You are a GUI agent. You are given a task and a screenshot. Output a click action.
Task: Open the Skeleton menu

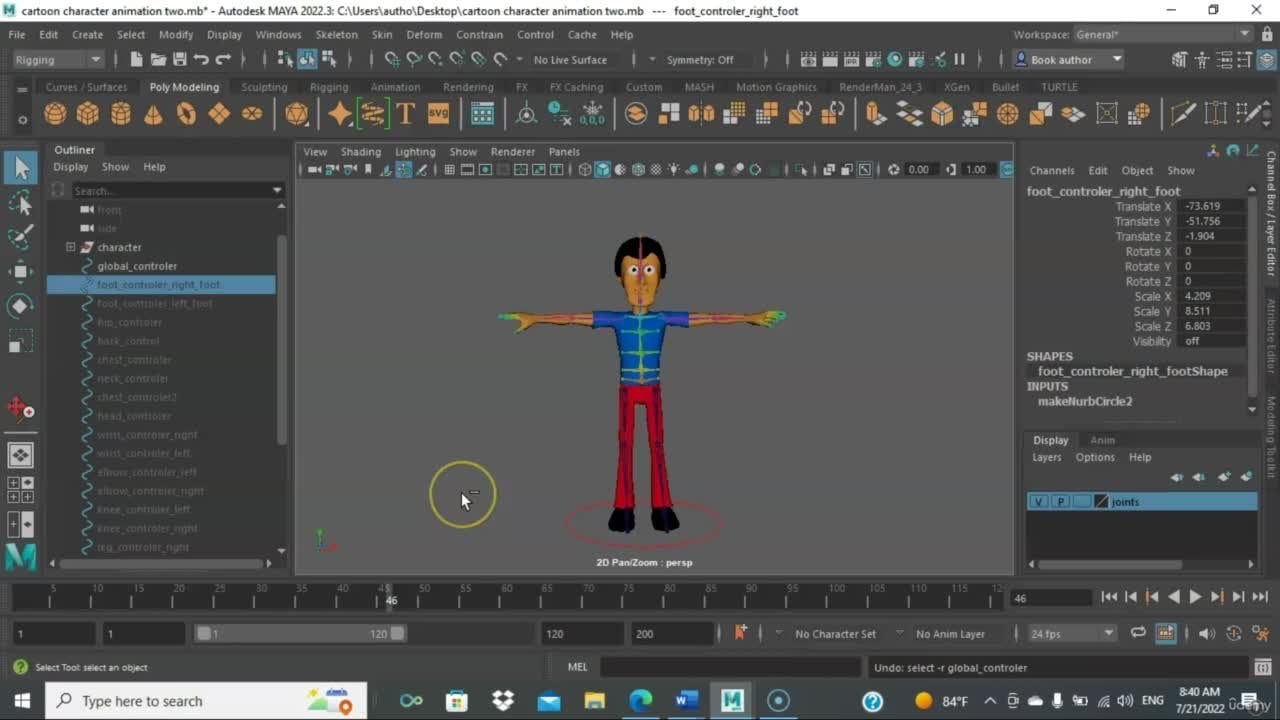336,34
